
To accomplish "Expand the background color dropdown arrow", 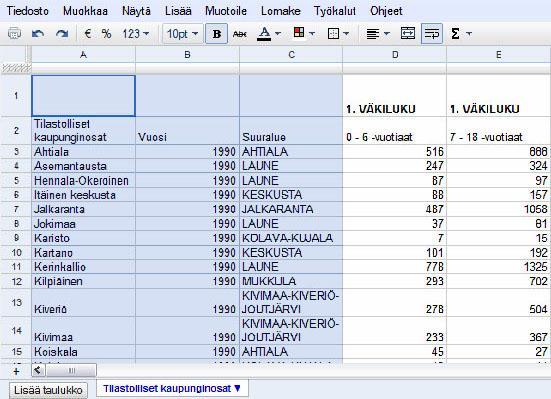I will tap(312, 34).
